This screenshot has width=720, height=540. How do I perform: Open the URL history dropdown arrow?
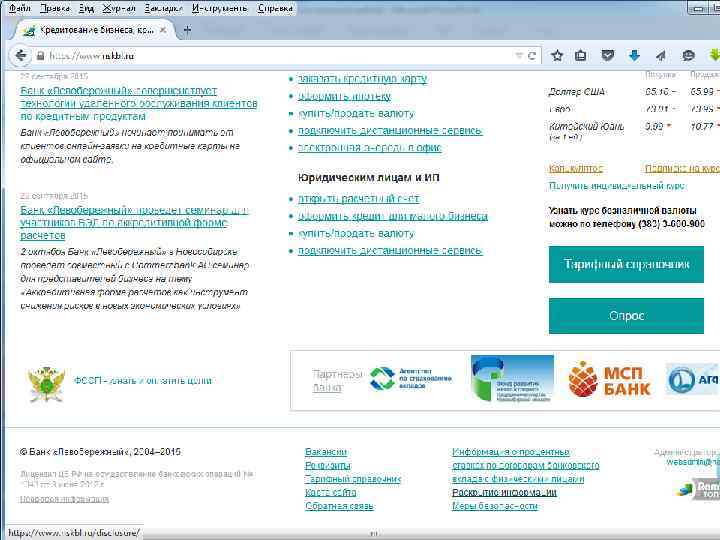click(x=519, y=56)
